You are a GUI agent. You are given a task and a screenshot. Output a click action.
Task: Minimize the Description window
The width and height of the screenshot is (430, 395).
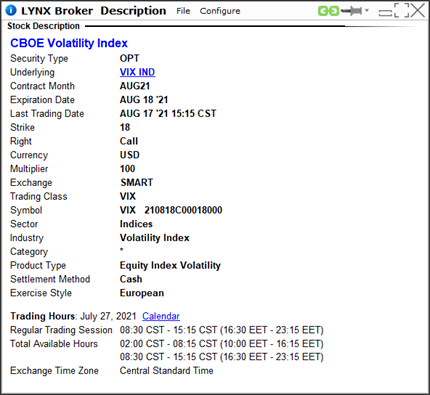tap(385, 13)
